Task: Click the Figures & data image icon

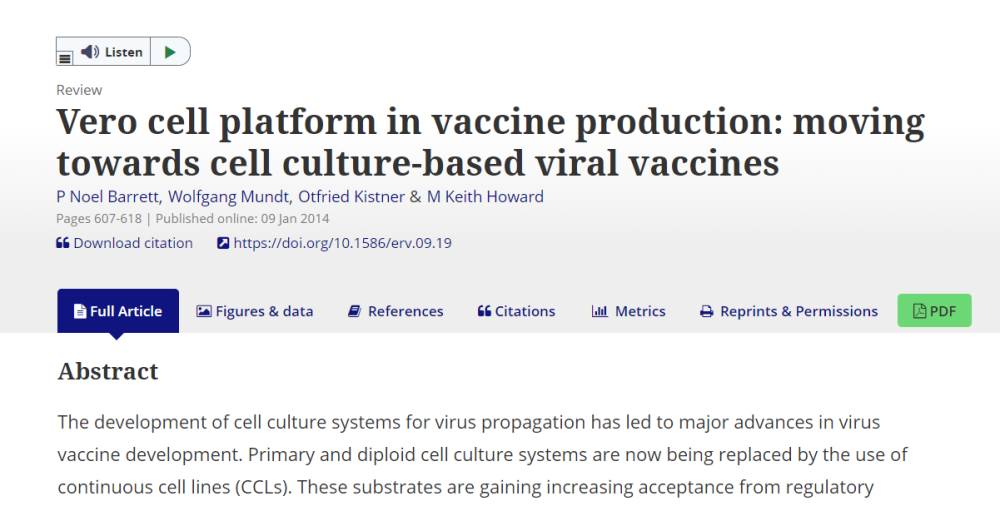Action: pyautogui.click(x=204, y=311)
